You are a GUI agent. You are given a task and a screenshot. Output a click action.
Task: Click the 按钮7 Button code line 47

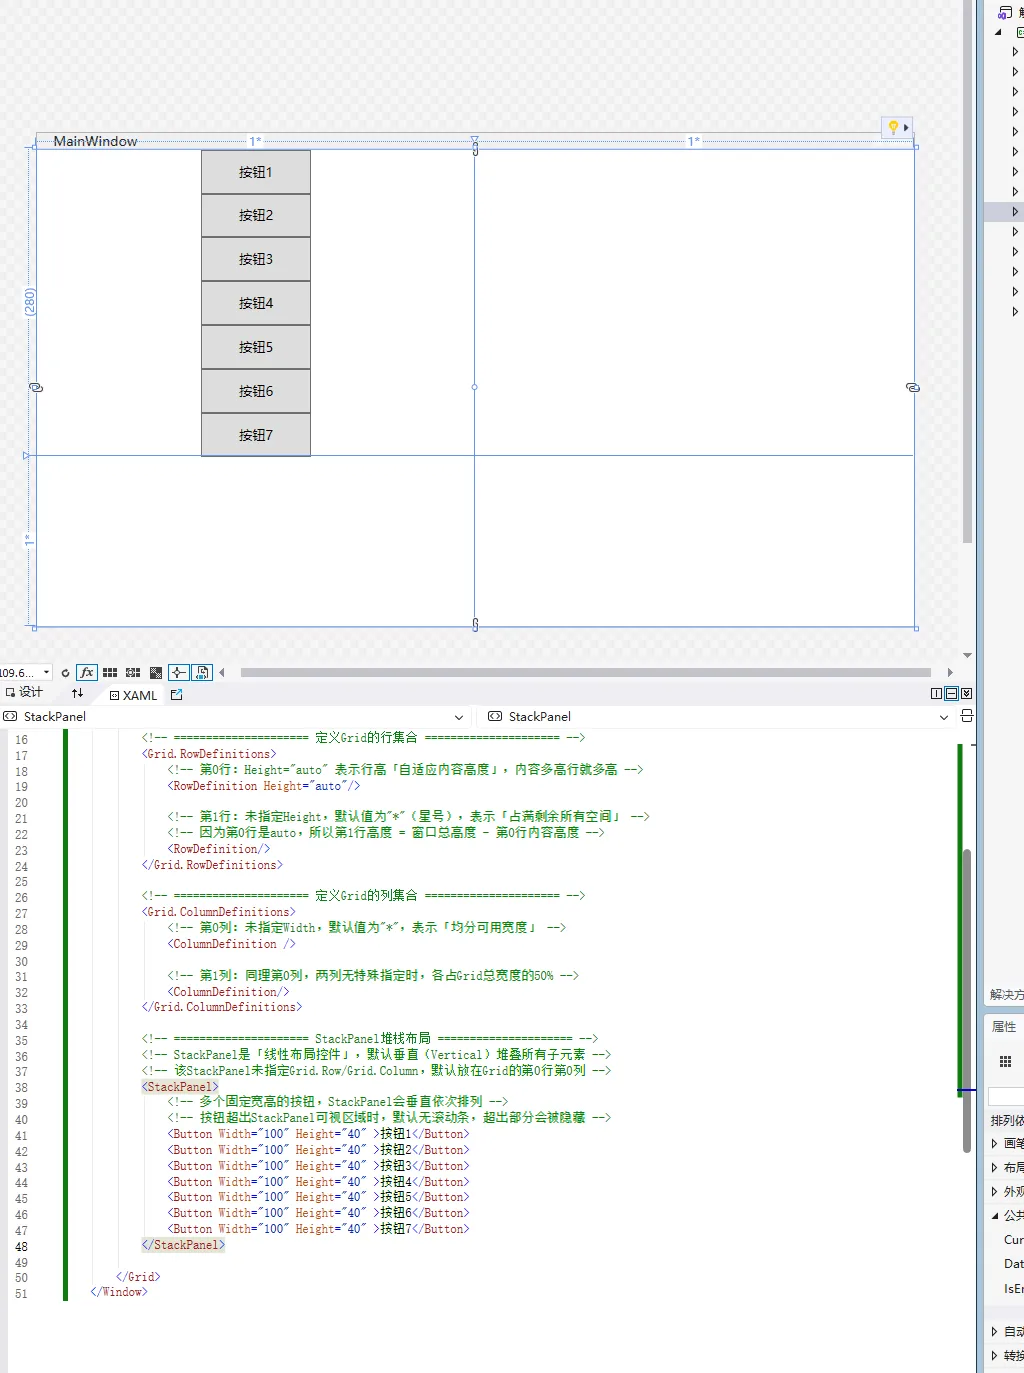tap(318, 1229)
